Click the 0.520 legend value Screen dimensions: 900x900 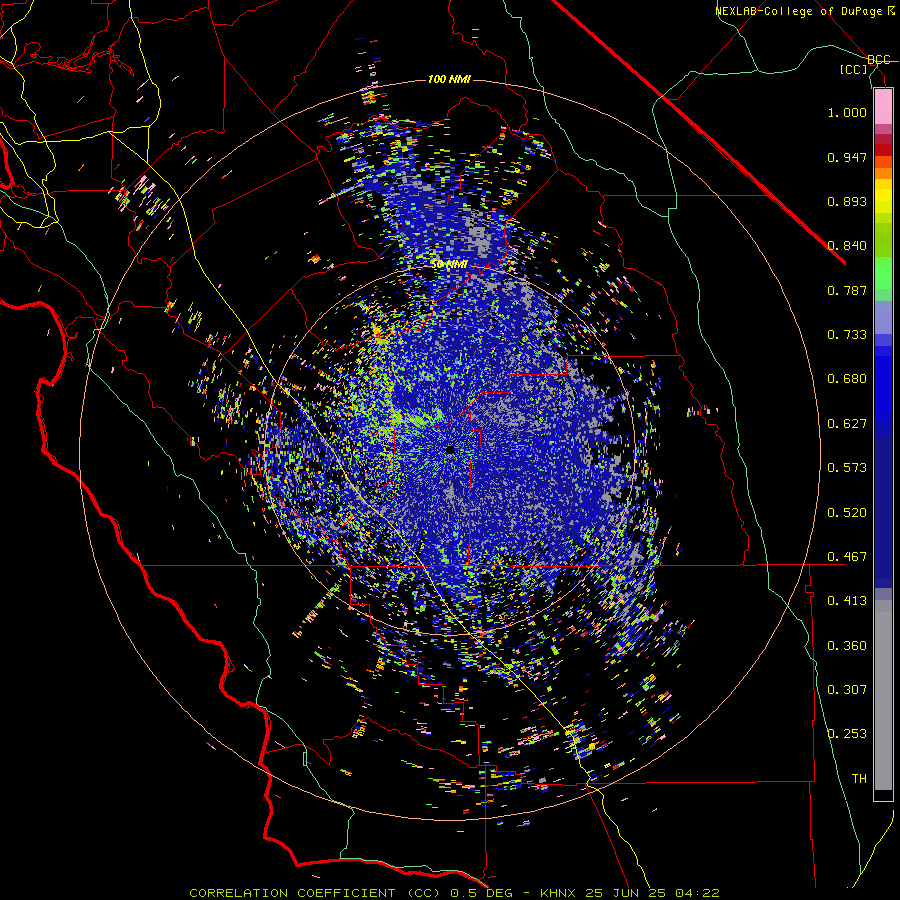pos(847,513)
